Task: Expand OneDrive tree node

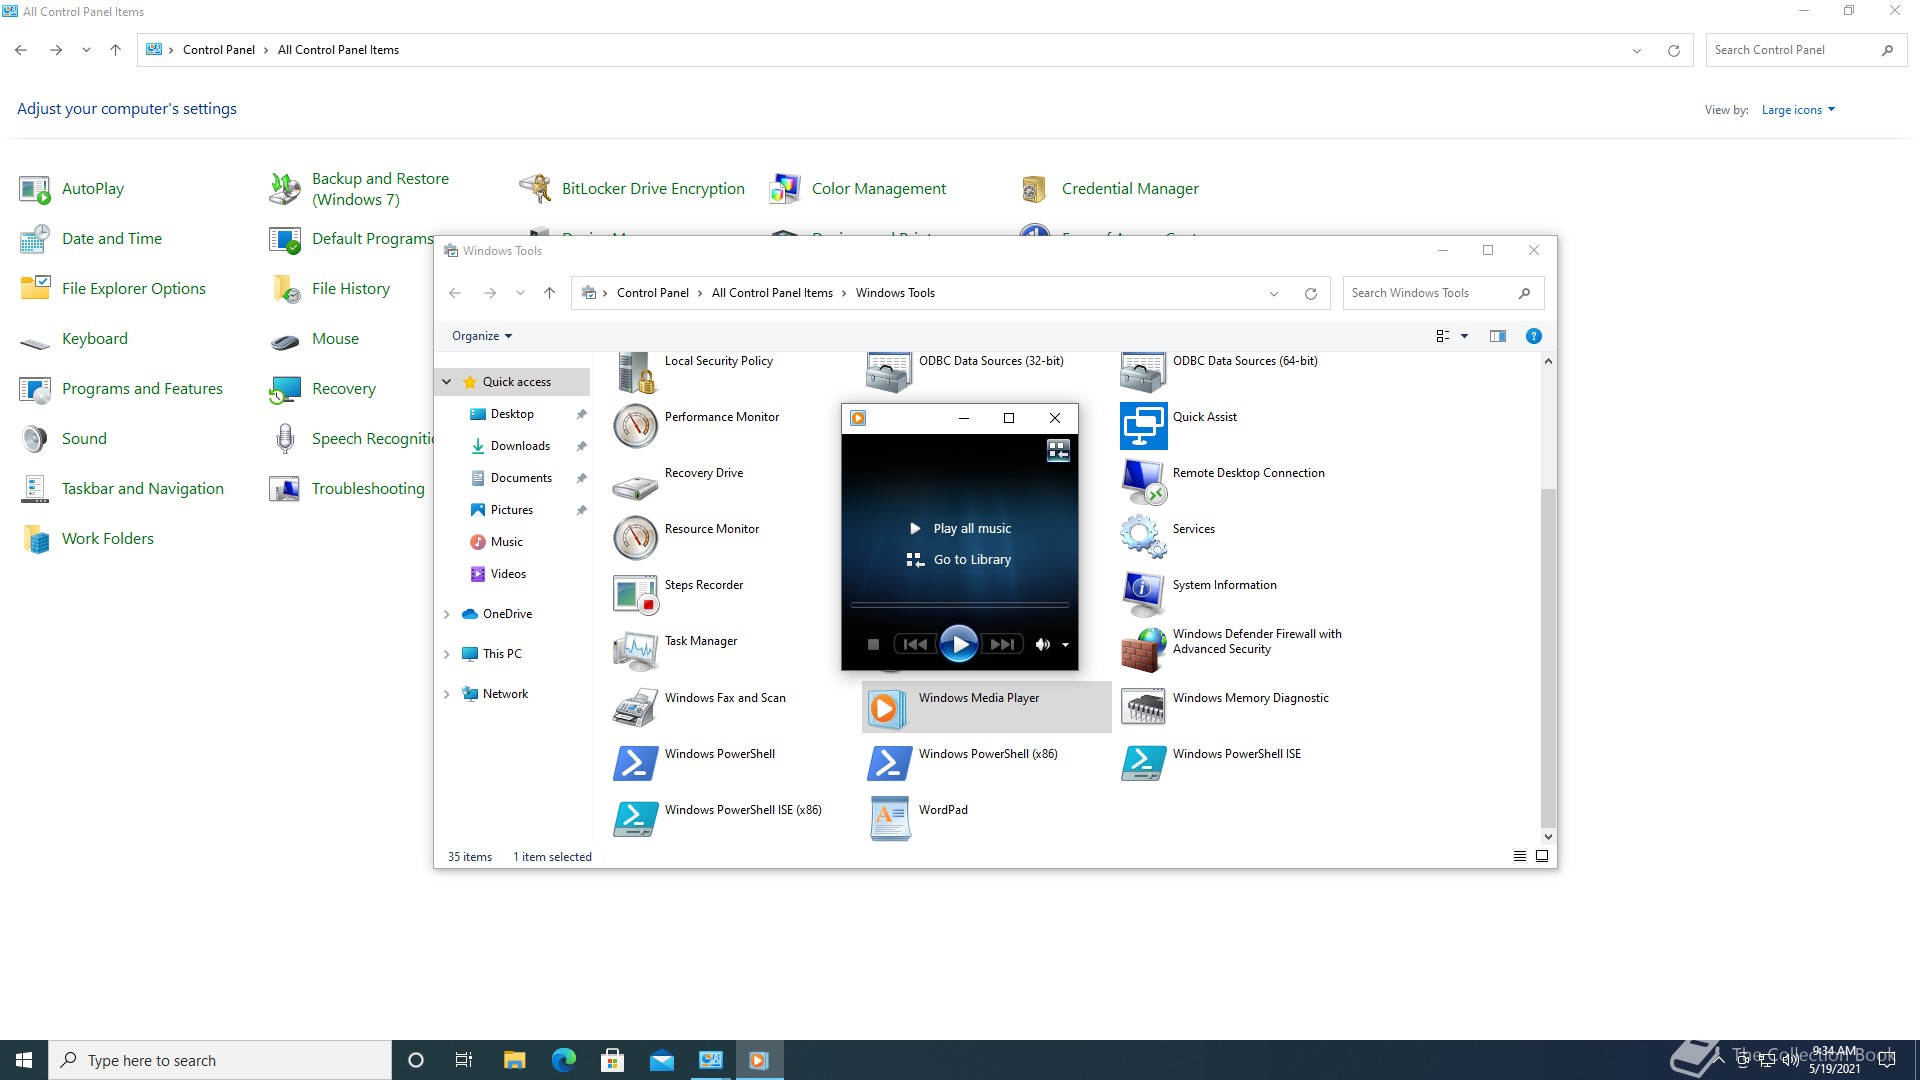Action: [447, 614]
